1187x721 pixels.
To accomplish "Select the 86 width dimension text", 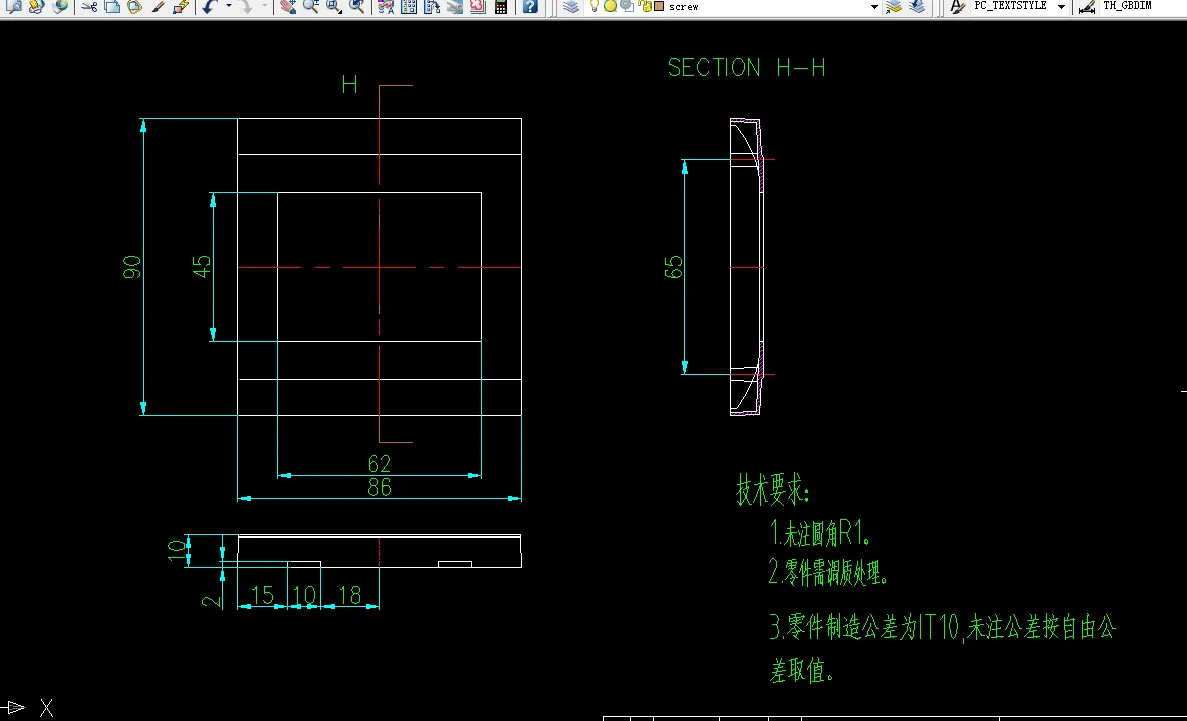I will click(379, 487).
